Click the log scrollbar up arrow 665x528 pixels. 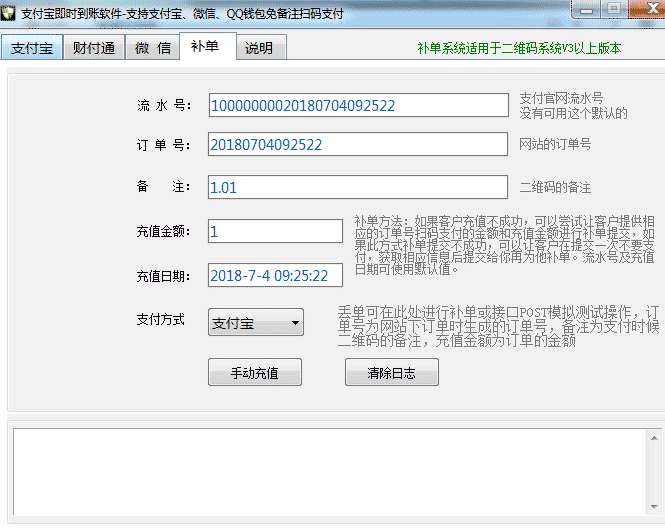(654, 438)
